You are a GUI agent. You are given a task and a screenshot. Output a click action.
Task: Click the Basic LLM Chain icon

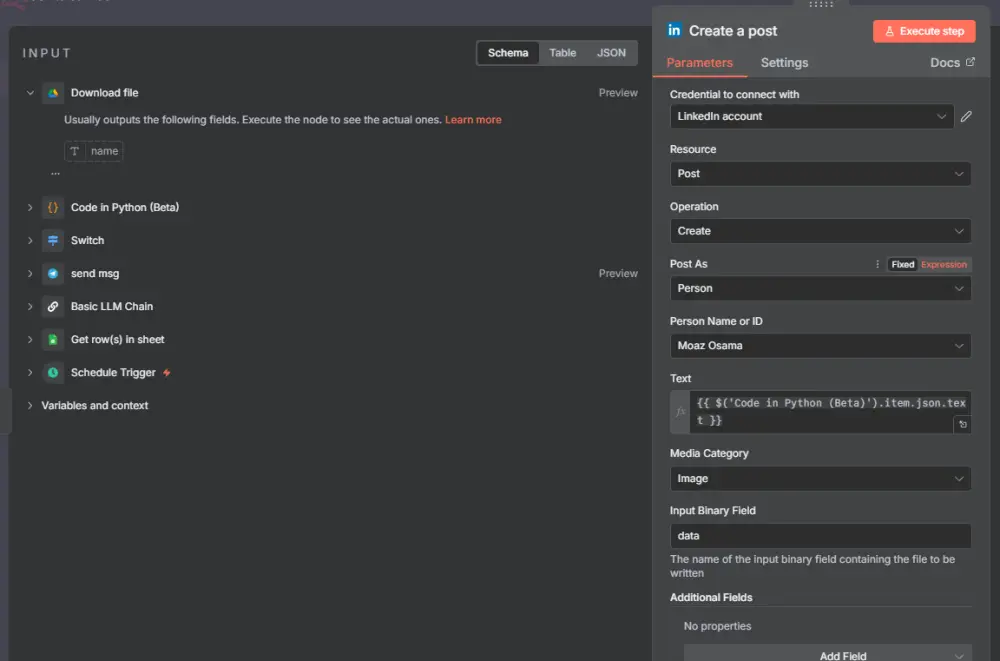point(53,307)
